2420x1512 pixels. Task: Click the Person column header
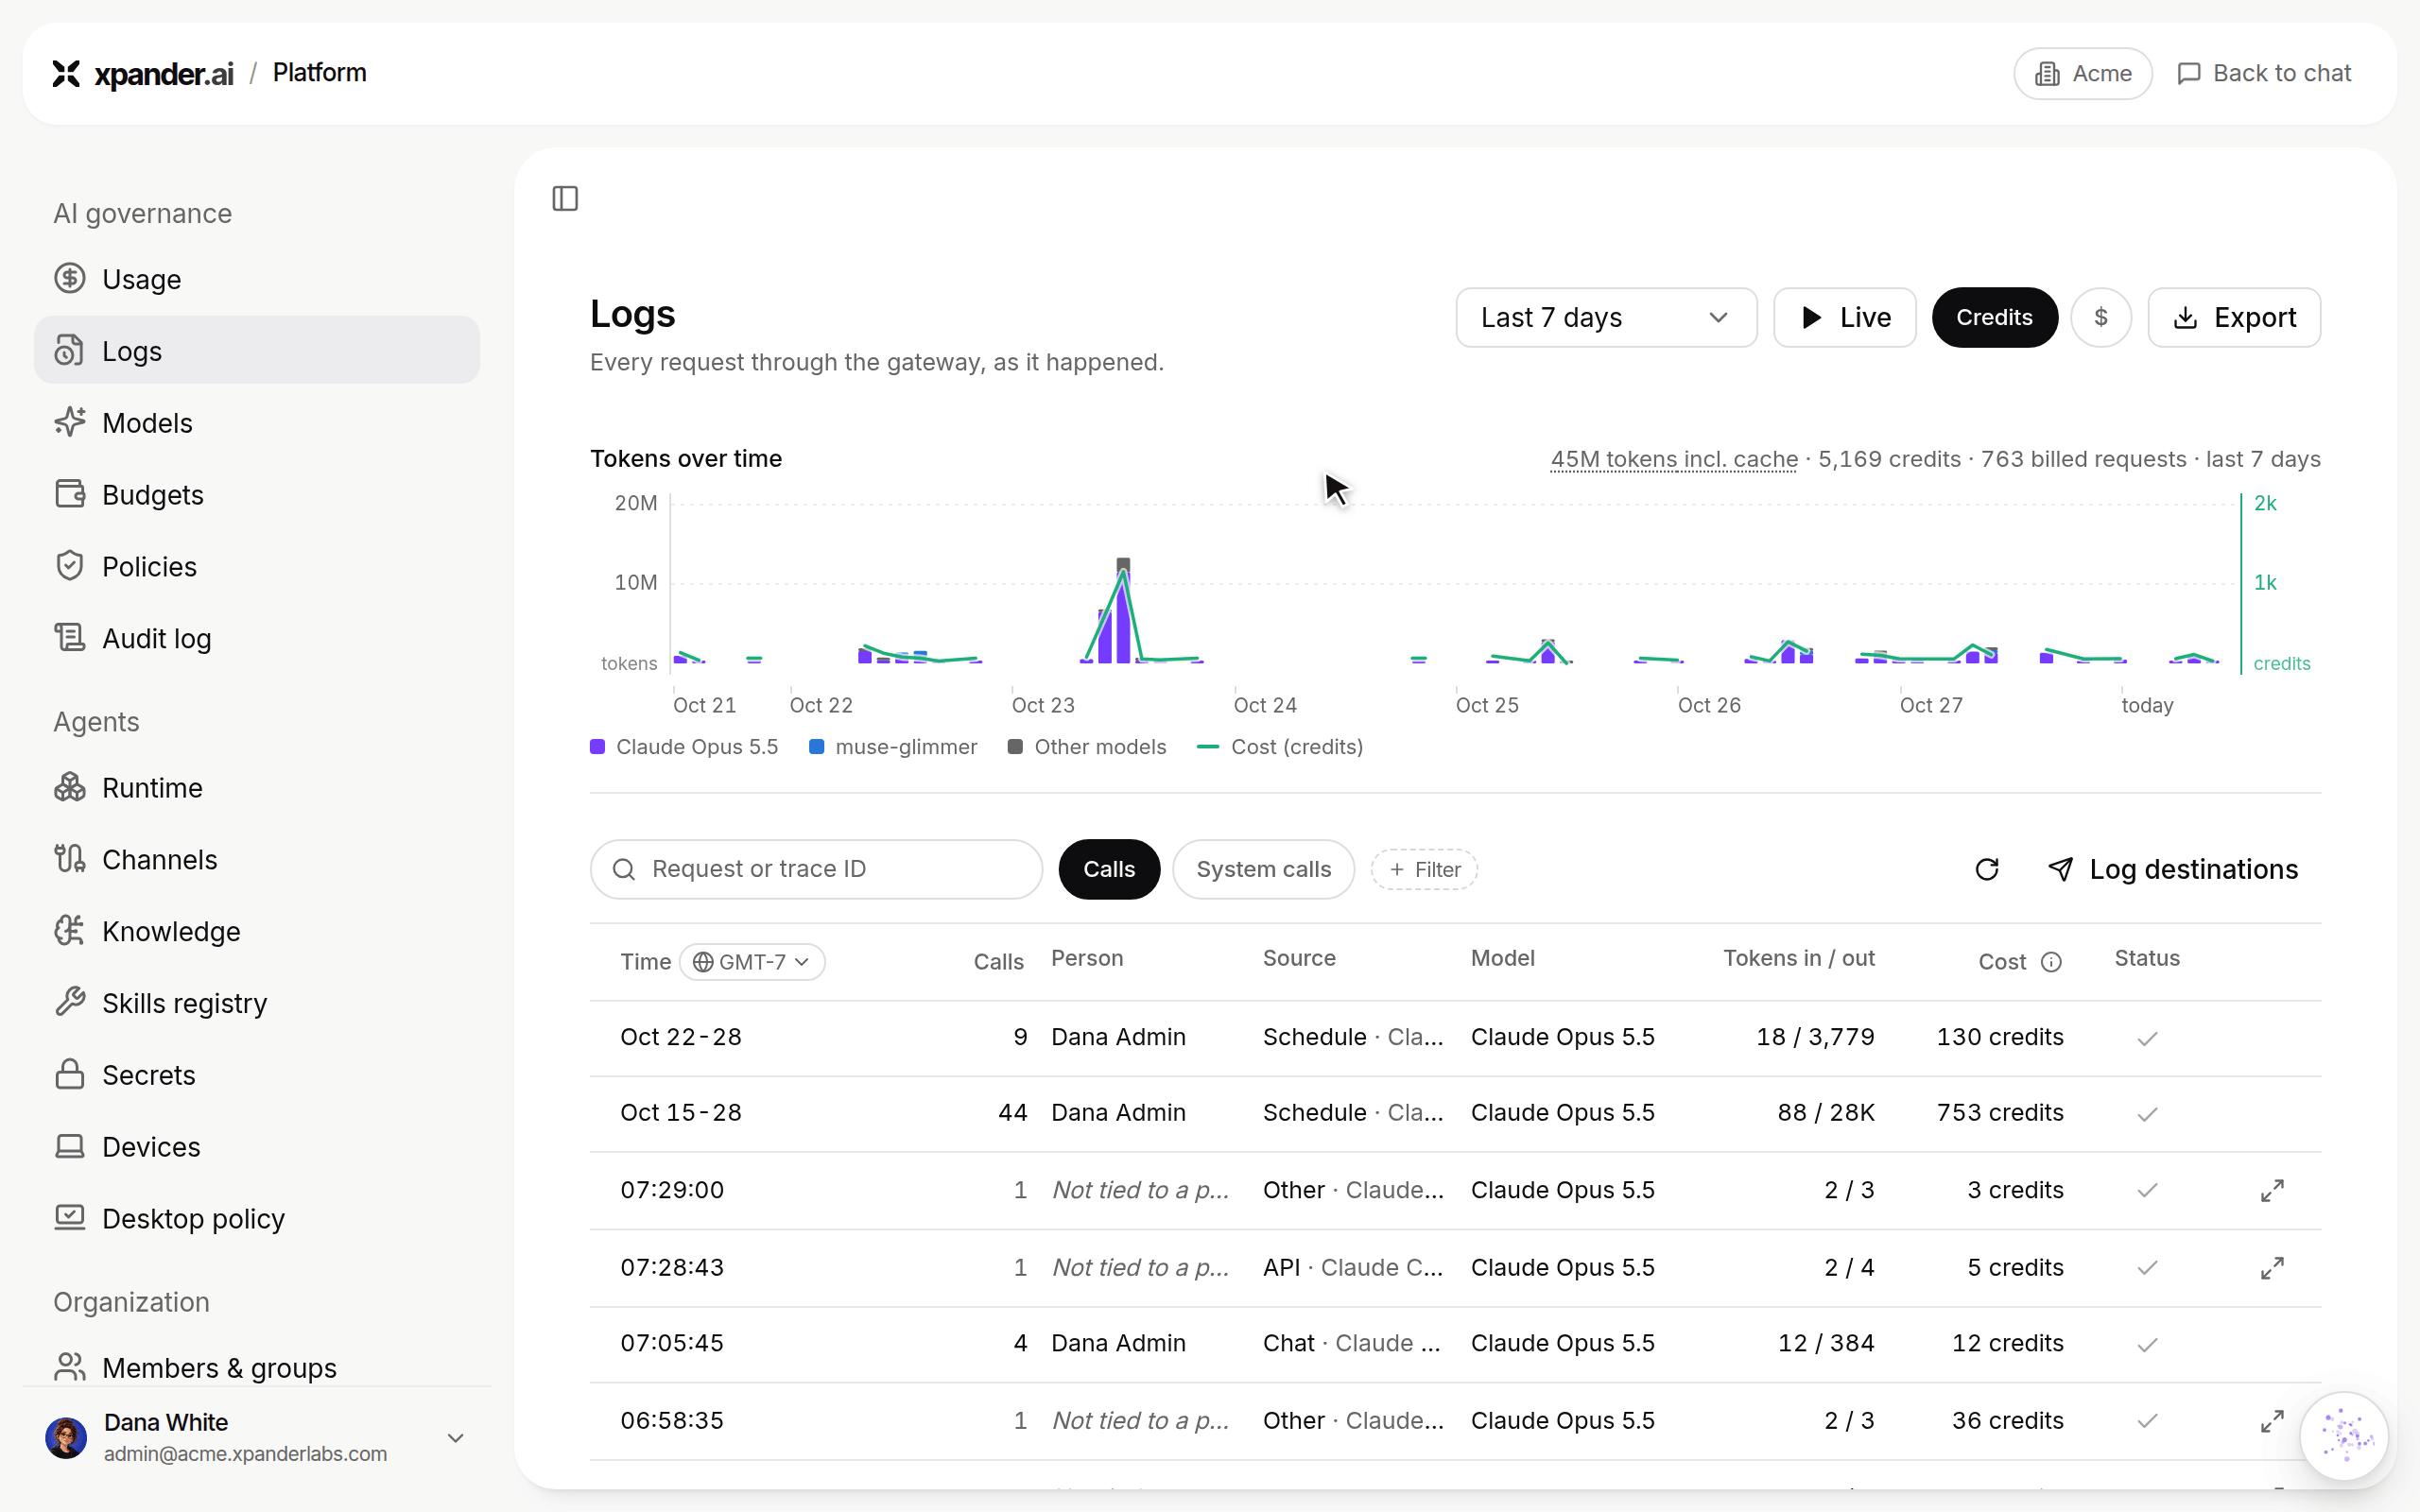pyautogui.click(x=1087, y=958)
